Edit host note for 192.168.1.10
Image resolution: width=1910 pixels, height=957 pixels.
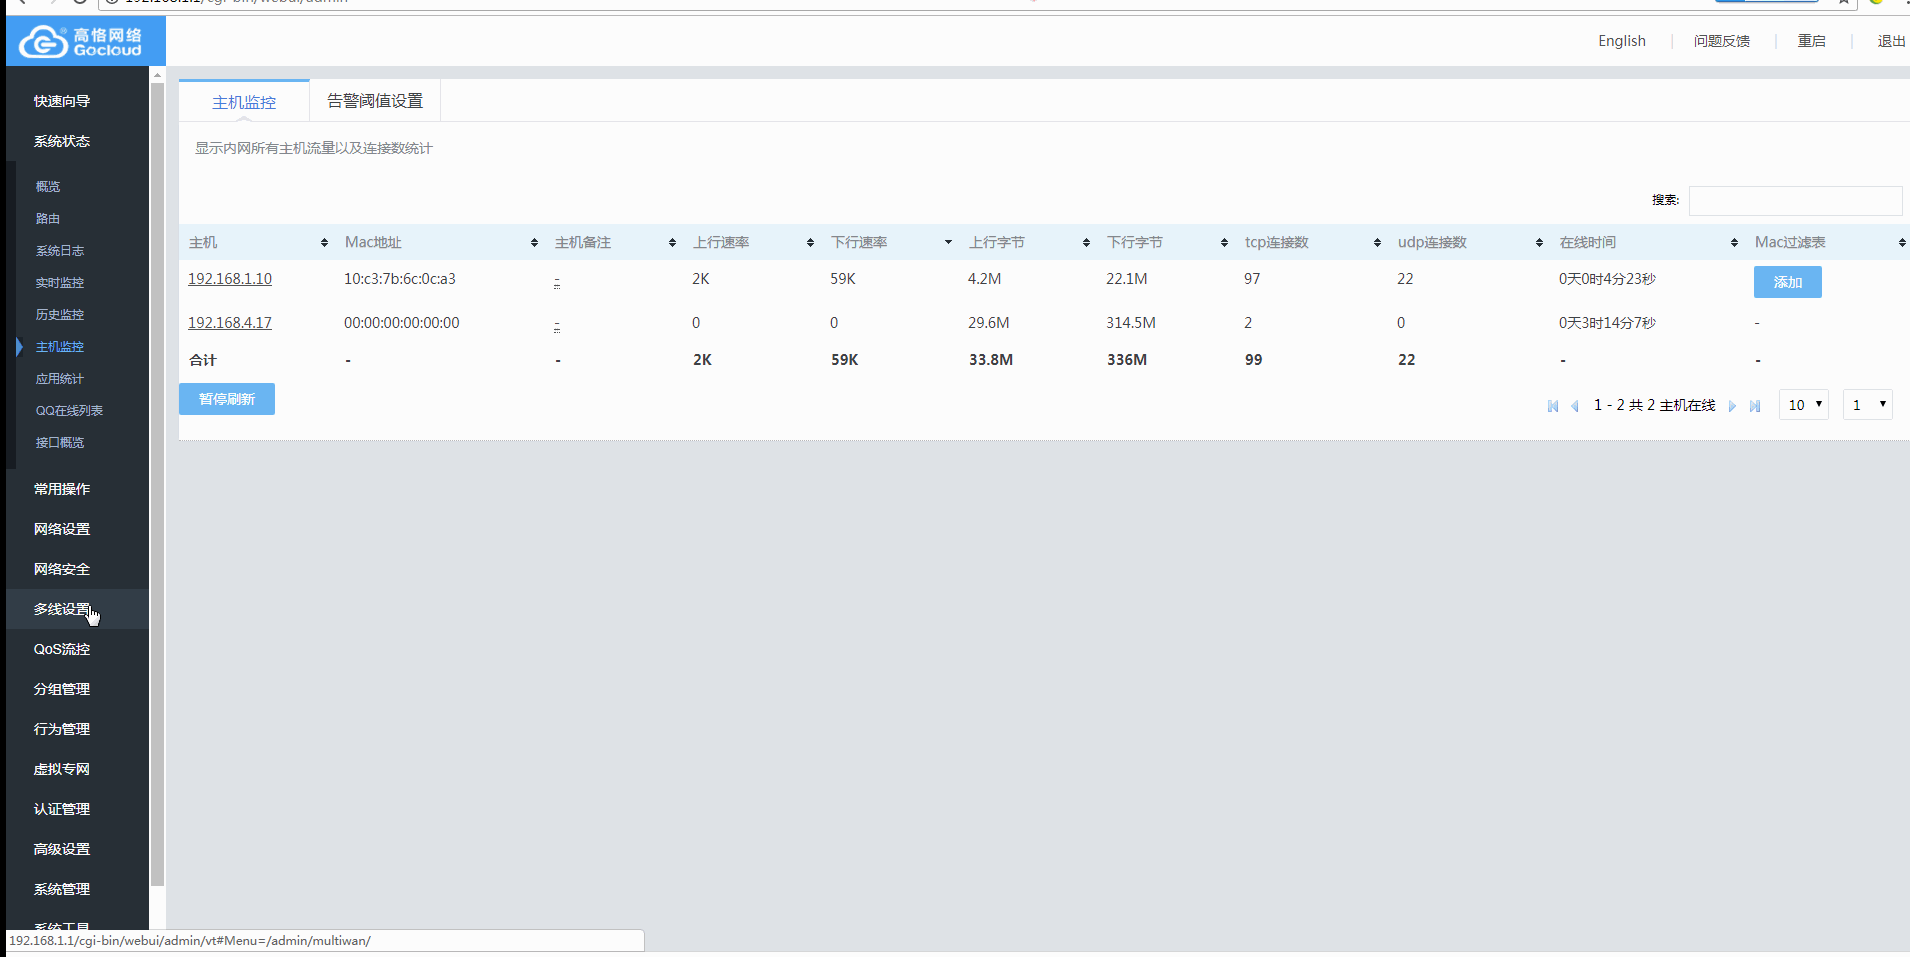pos(557,281)
